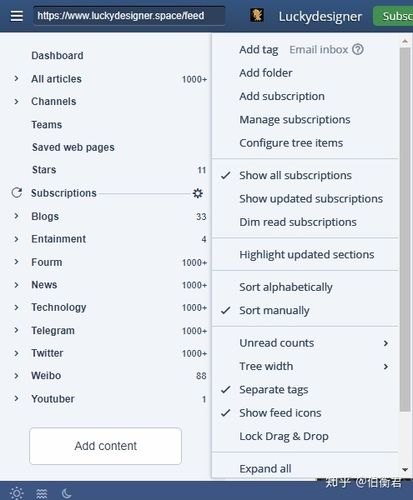
Task: Click the Add content button
Action: (x=105, y=446)
